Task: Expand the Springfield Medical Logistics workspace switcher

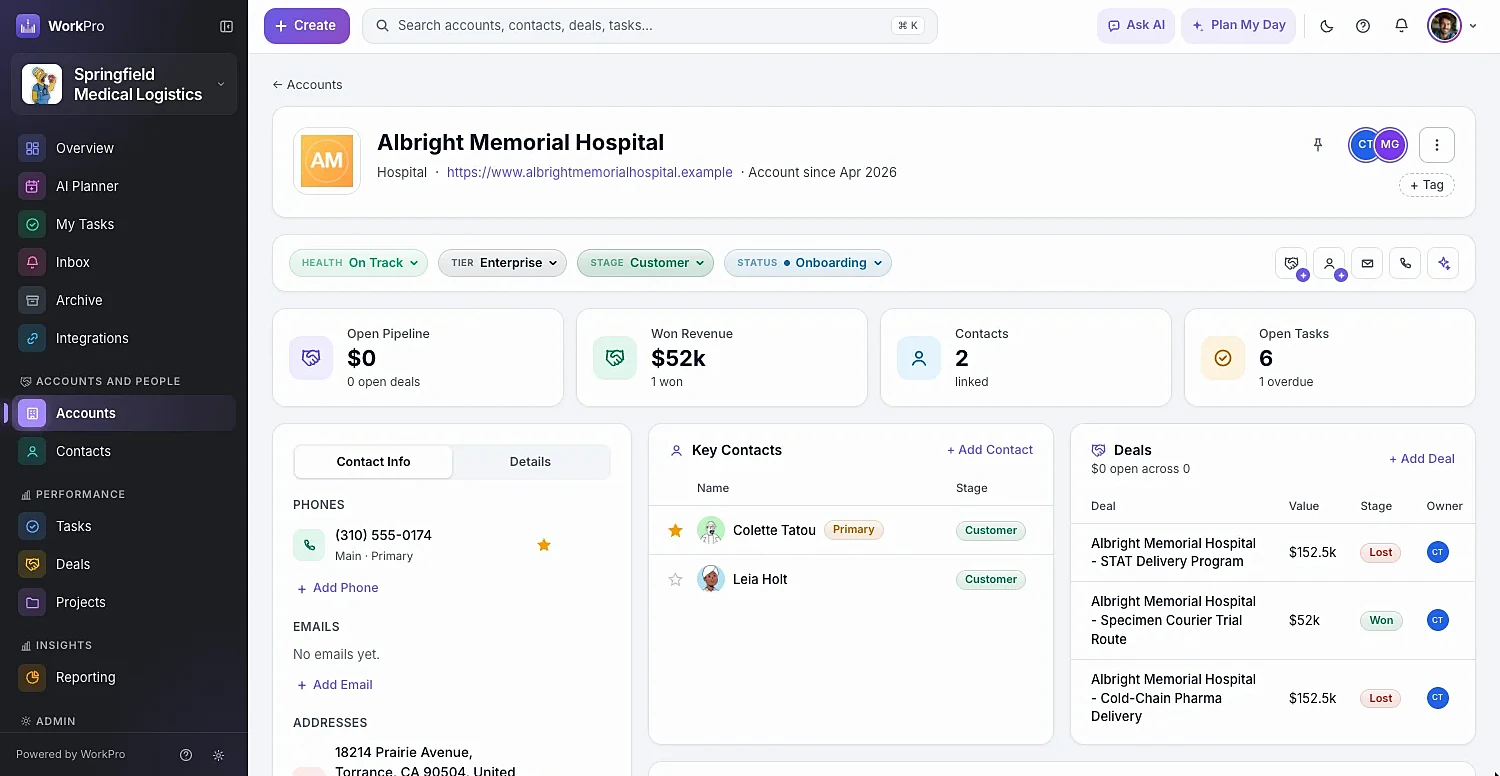Action: click(x=124, y=84)
